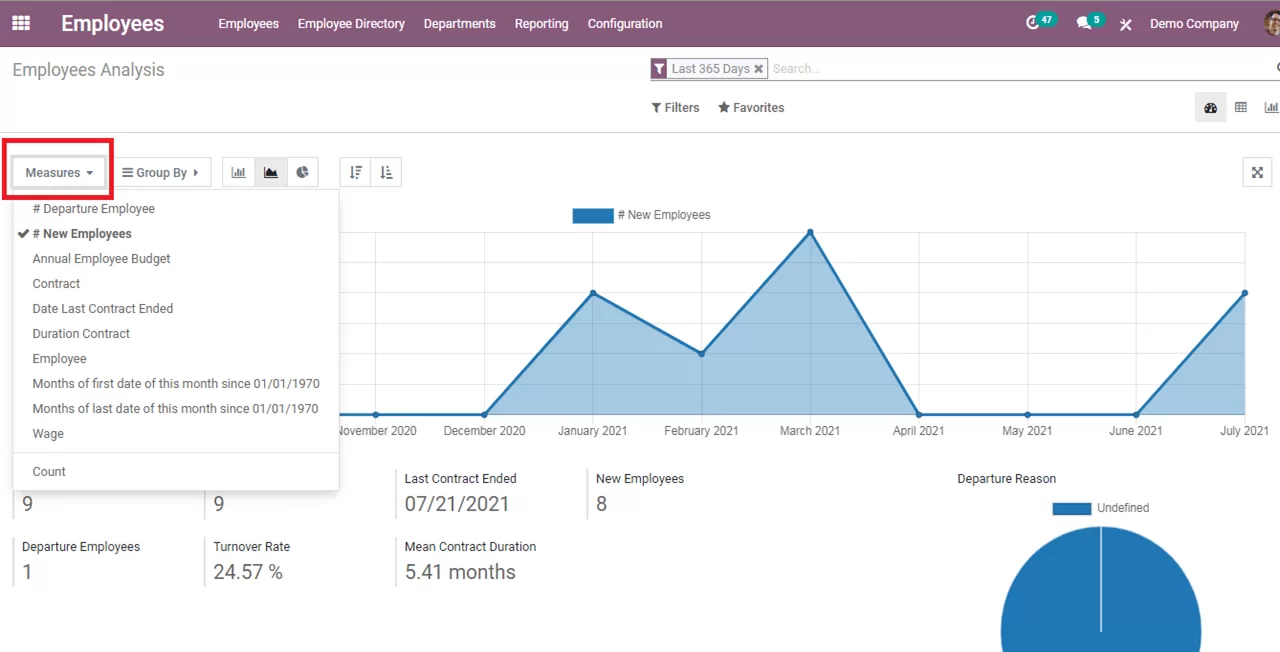
Task: Click the February 2021 data point
Action: [701, 354]
